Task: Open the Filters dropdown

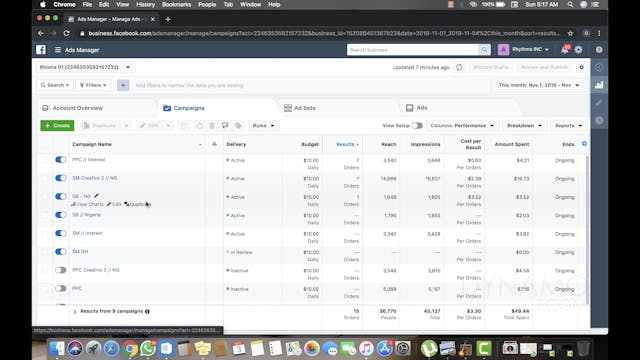Action: (93, 85)
